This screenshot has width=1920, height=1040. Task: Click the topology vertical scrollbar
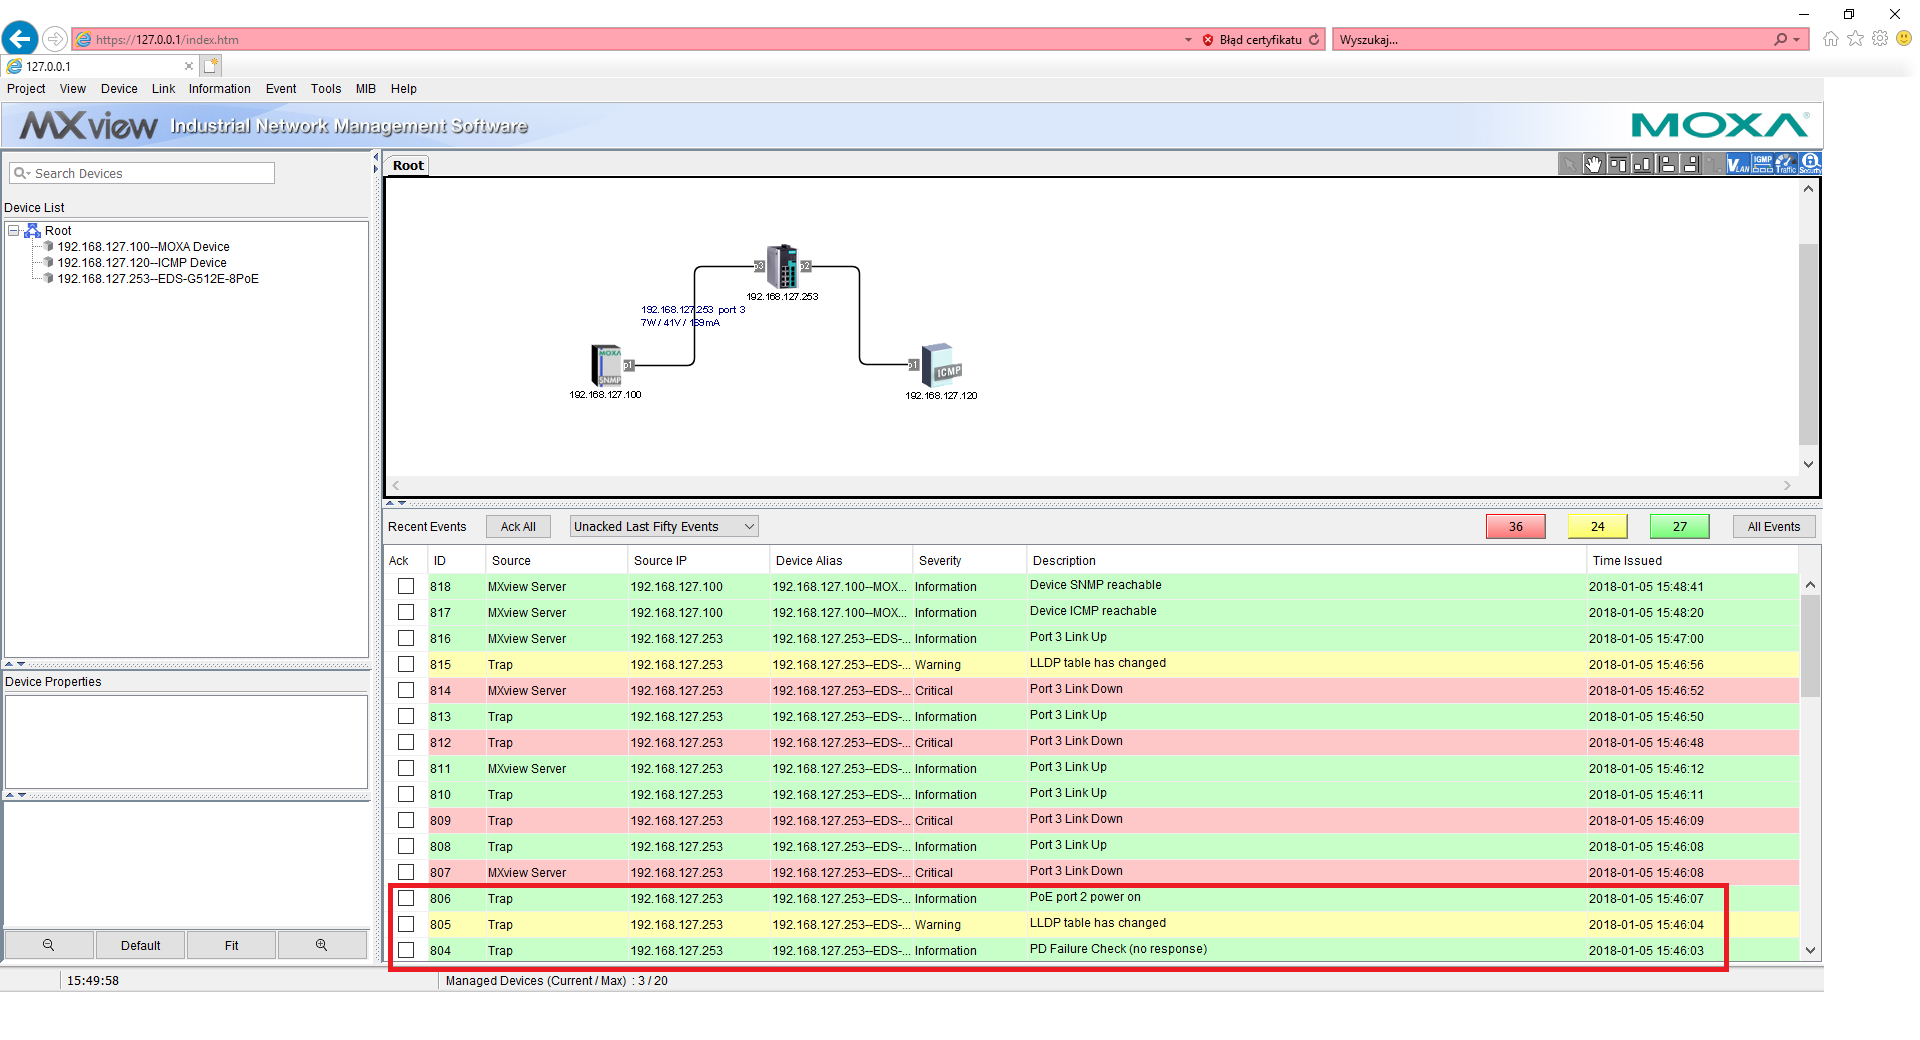tap(1808, 343)
